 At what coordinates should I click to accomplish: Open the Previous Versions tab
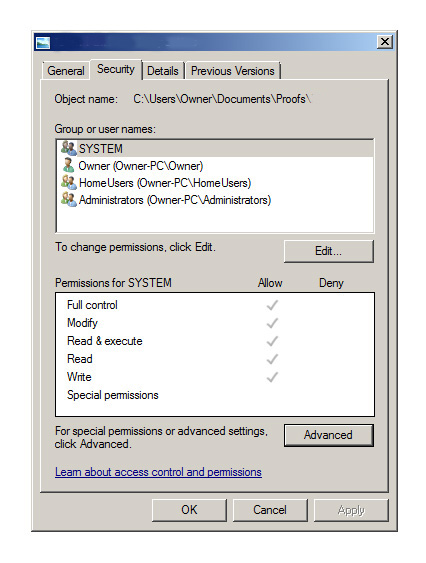232,71
